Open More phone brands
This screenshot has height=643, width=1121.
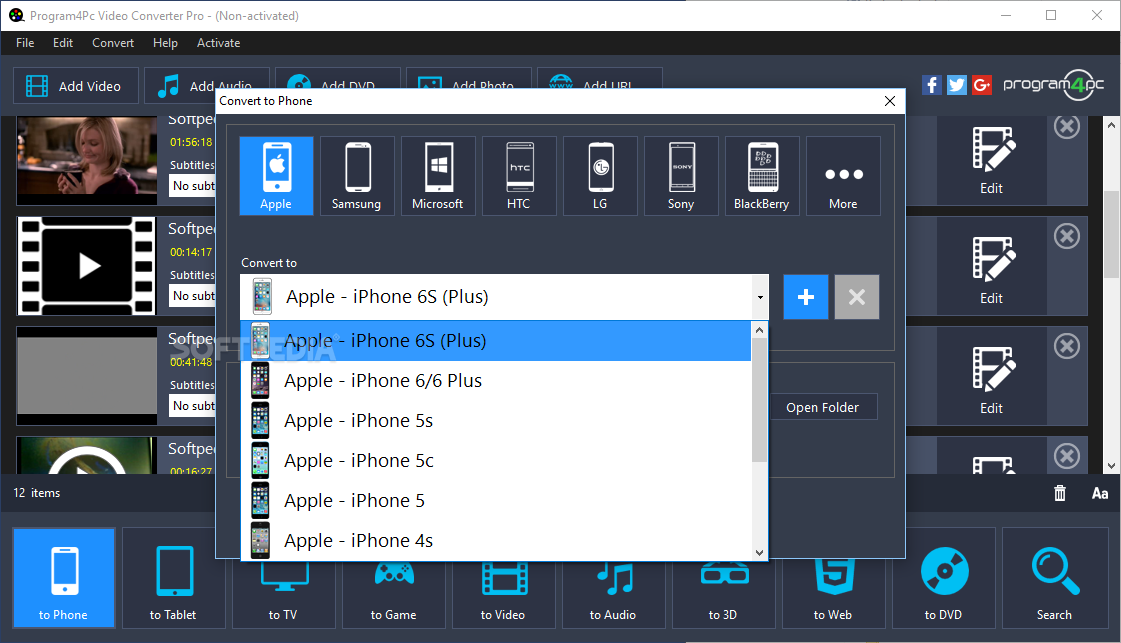pyautogui.click(x=843, y=176)
